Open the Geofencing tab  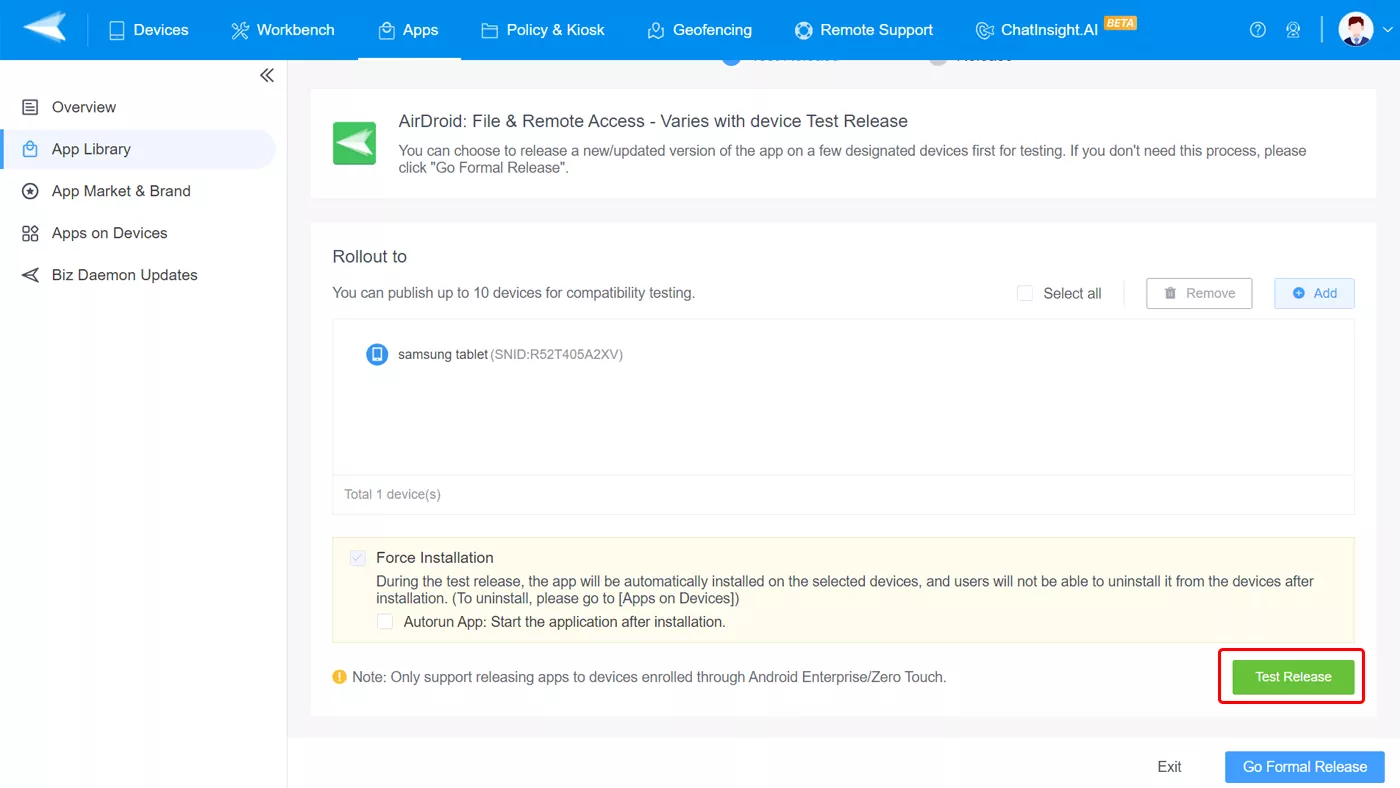(700, 30)
